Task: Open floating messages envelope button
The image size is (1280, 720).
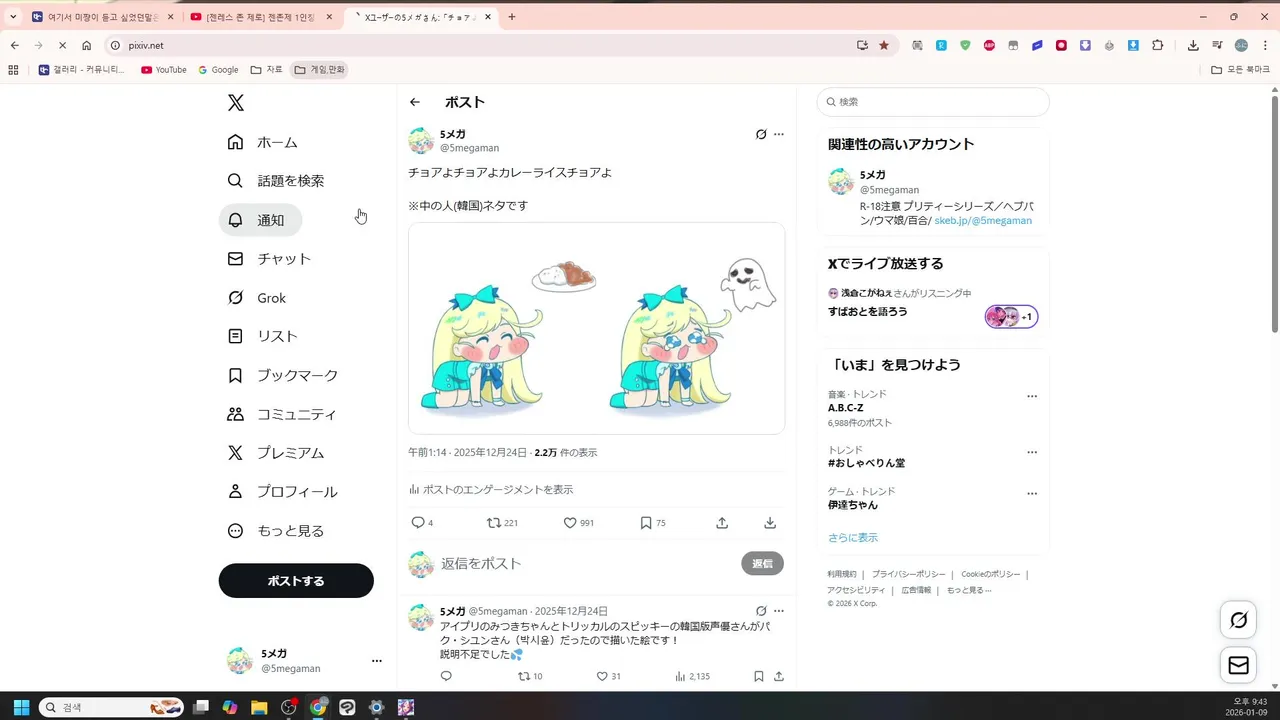Action: coord(1239,666)
